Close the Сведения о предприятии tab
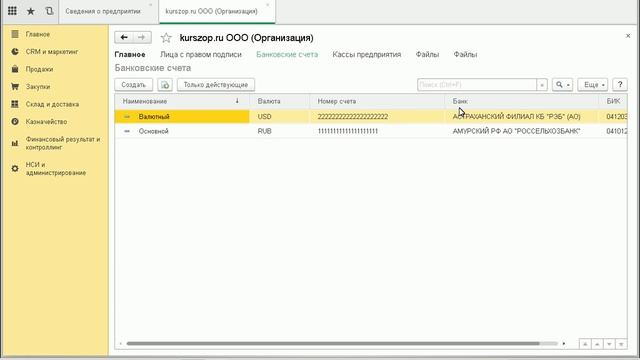Screen dimensions: 640x360 (x=150, y=5)
